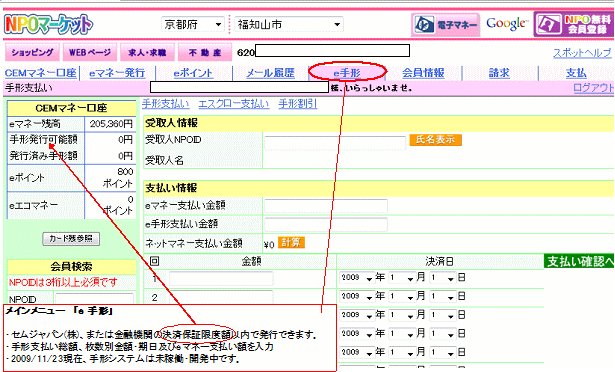
Task: Click the 受取人NPOID input field
Action: [x=335, y=143]
